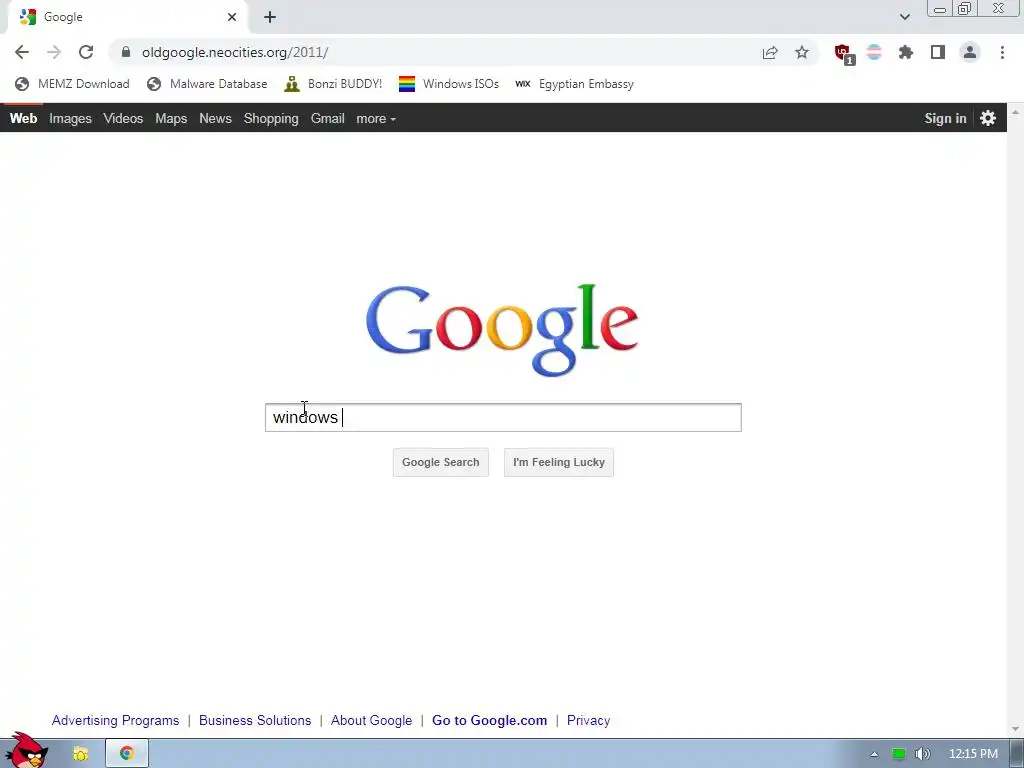Click the Google Search button
This screenshot has width=1024, height=768.
pos(441,462)
